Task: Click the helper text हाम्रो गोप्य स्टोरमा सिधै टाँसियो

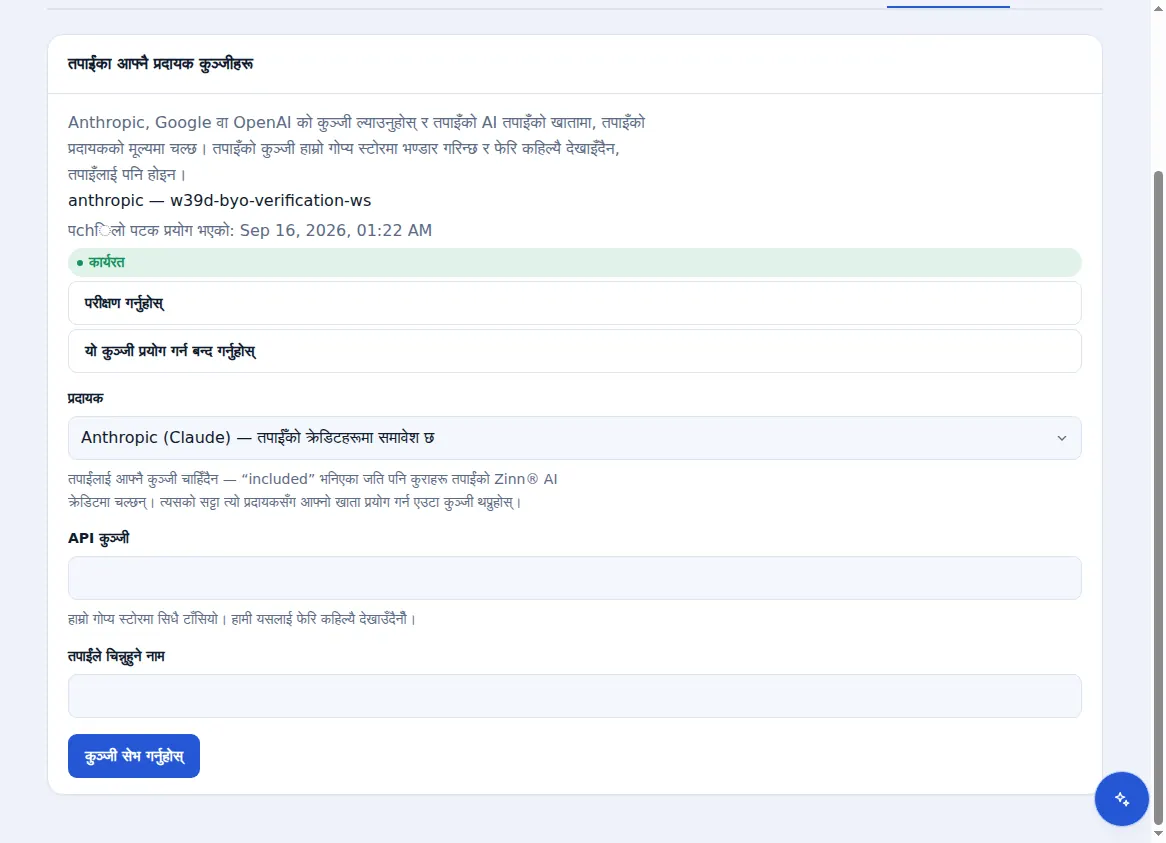Action: 242,618
